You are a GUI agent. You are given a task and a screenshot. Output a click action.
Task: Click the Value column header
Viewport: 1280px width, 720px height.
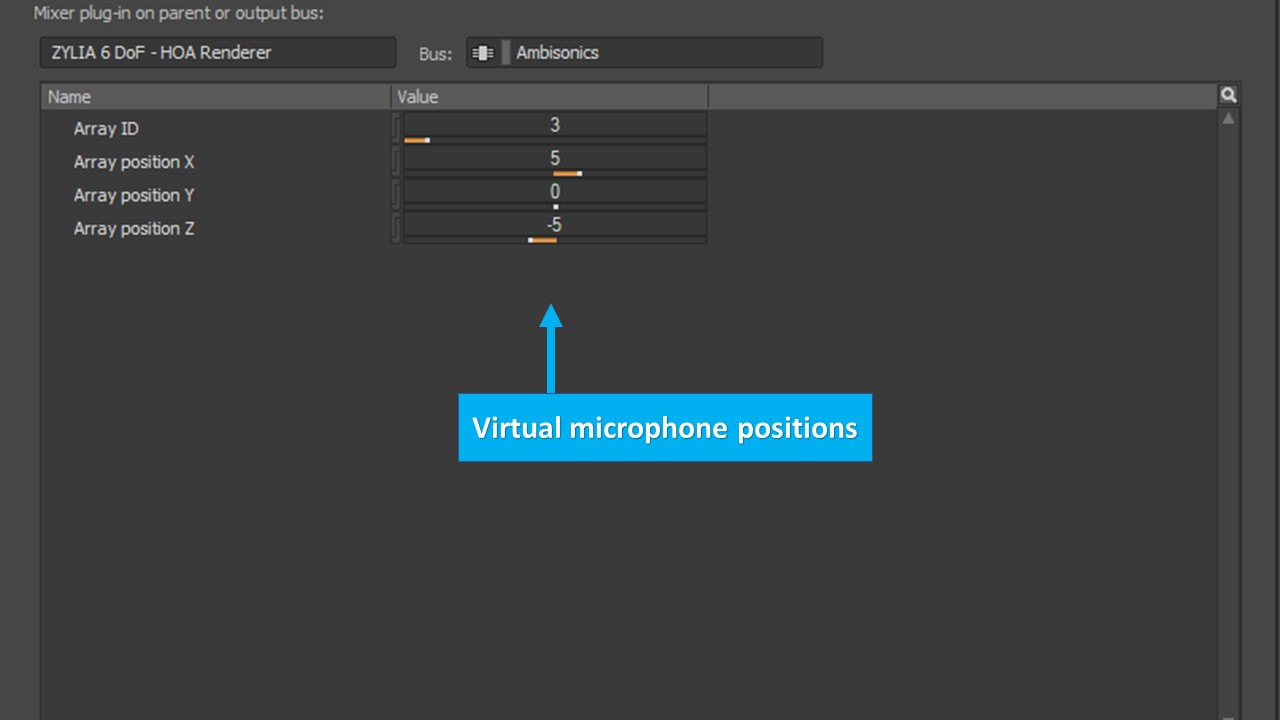(548, 97)
